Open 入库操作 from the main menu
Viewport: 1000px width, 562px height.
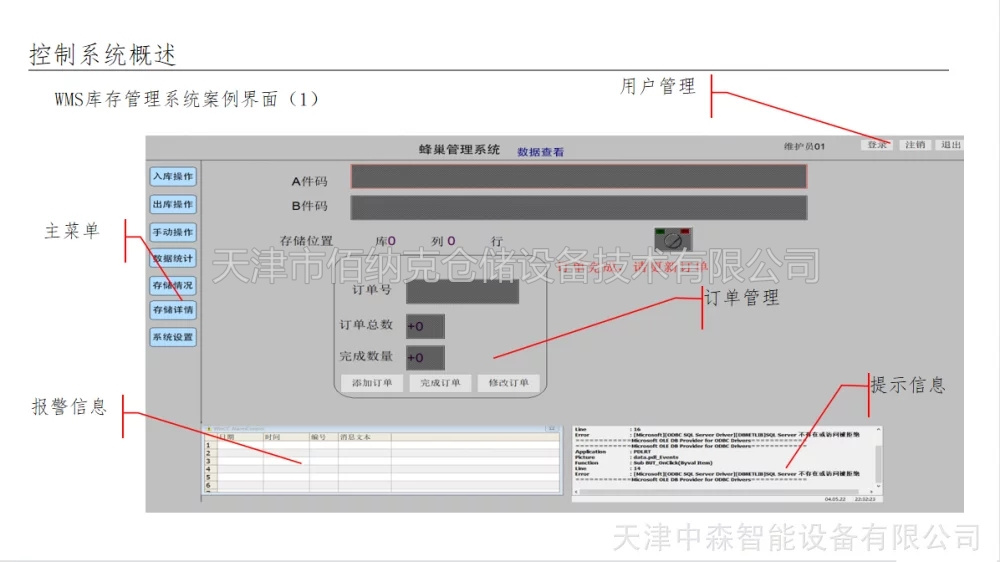click(x=173, y=177)
